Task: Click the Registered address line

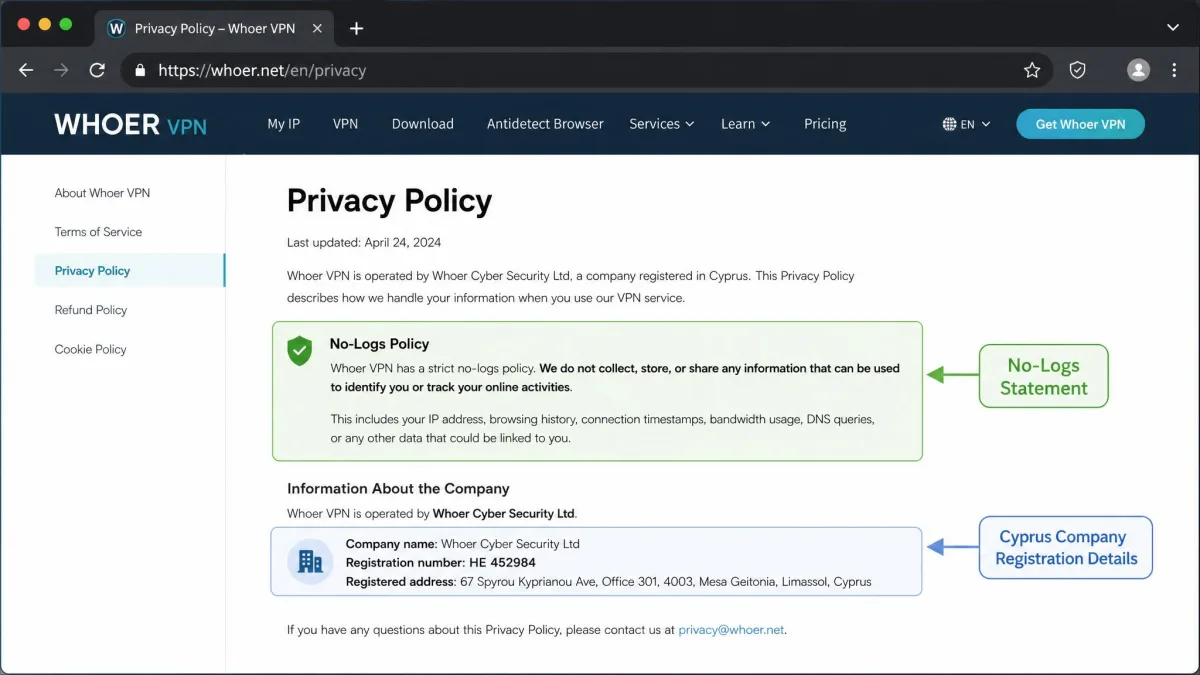Action: tap(608, 581)
